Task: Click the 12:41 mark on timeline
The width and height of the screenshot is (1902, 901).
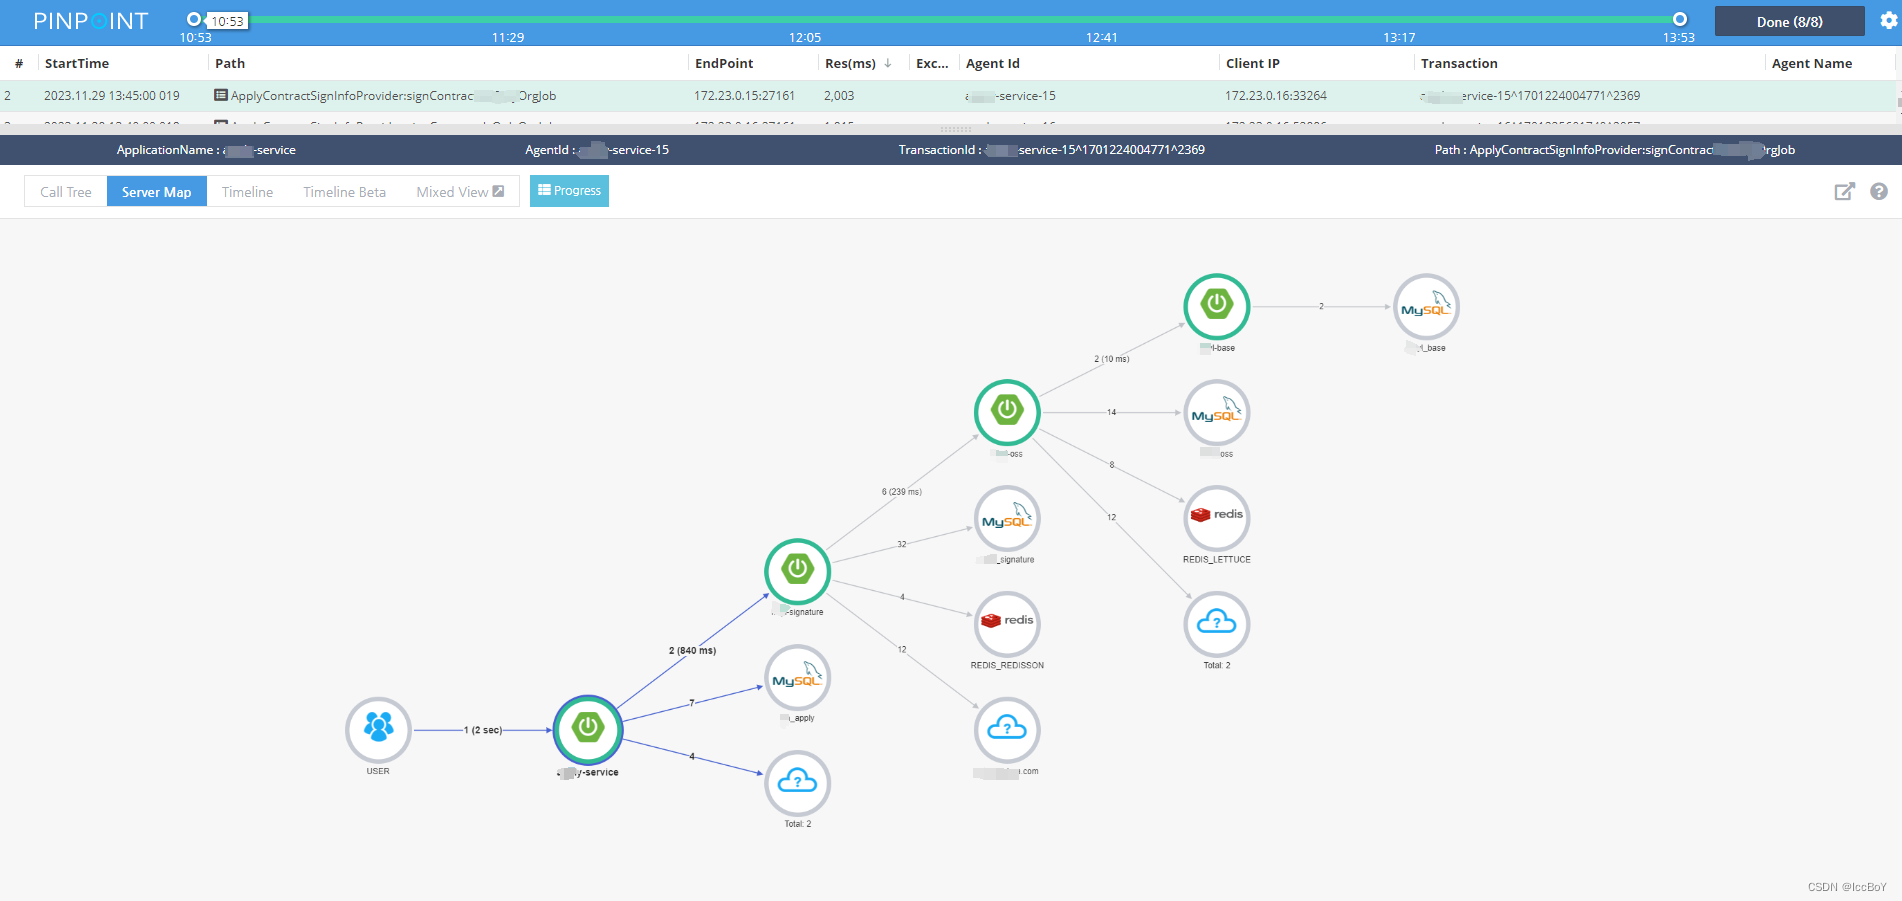Action: (x=1102, y=37)
